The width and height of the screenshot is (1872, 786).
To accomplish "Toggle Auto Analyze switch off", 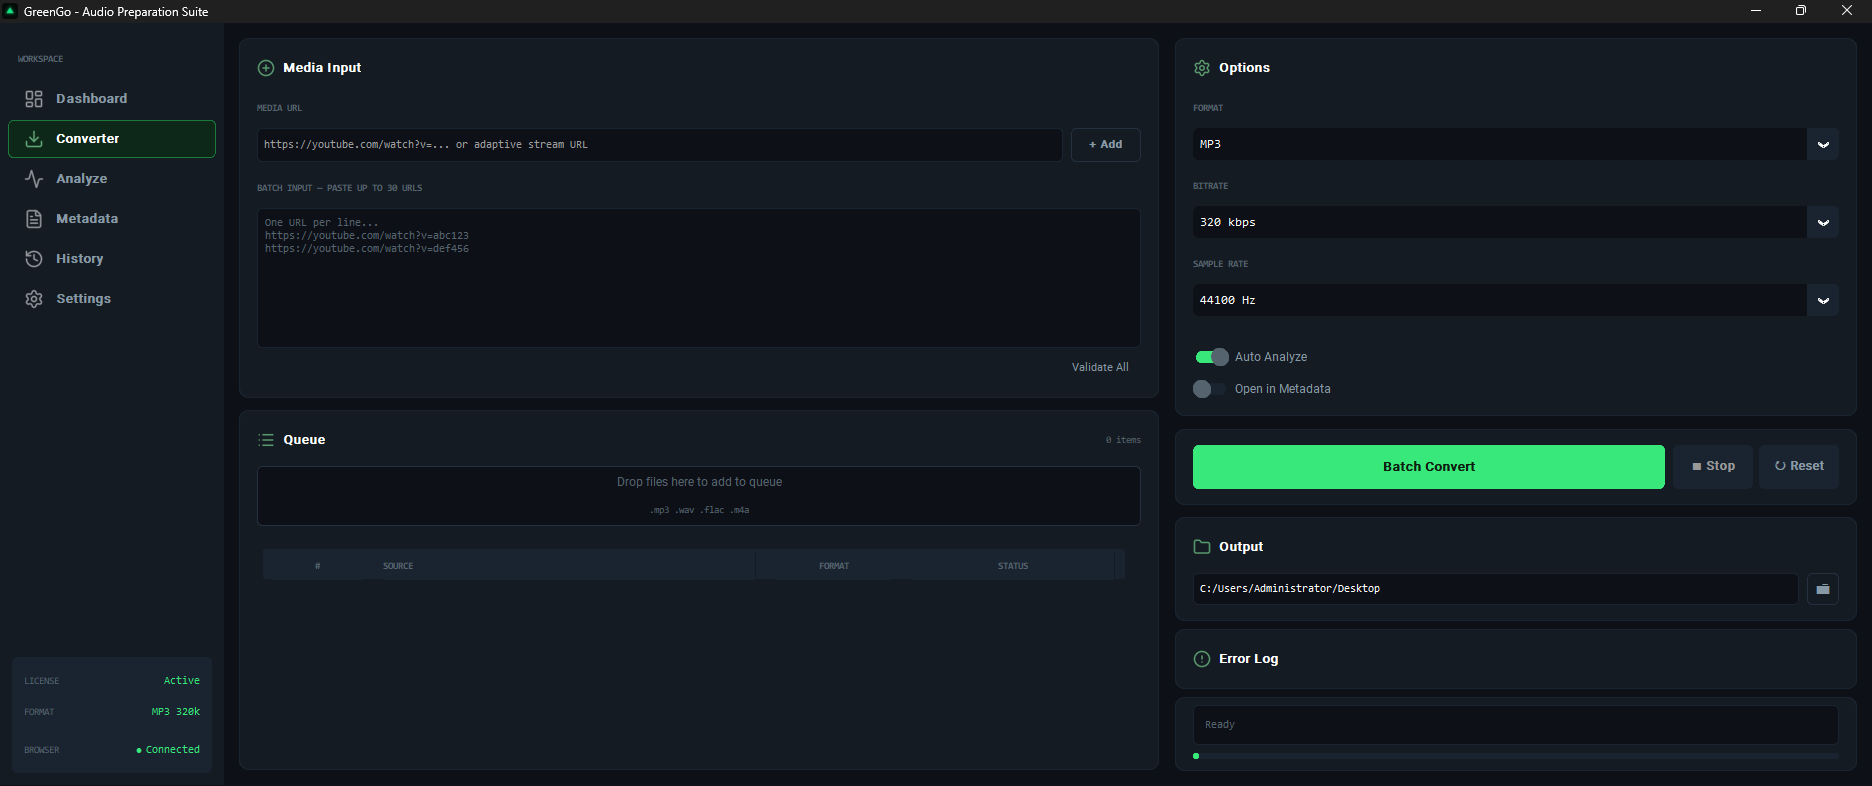I will 1212,357.
